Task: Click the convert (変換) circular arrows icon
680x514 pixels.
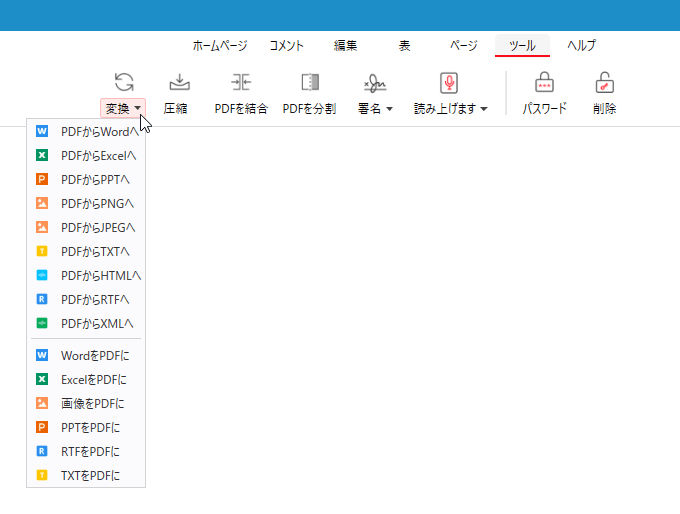Action: (x=124, y=82)
